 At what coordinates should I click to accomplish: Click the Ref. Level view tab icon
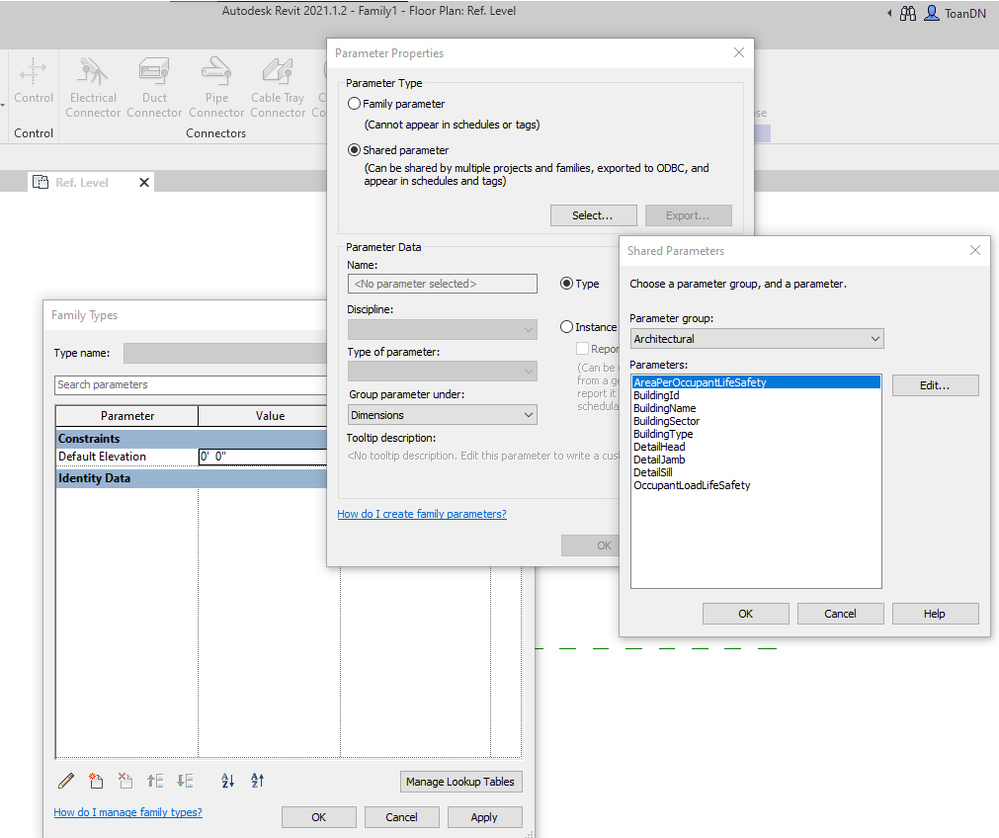coord(40,182)
